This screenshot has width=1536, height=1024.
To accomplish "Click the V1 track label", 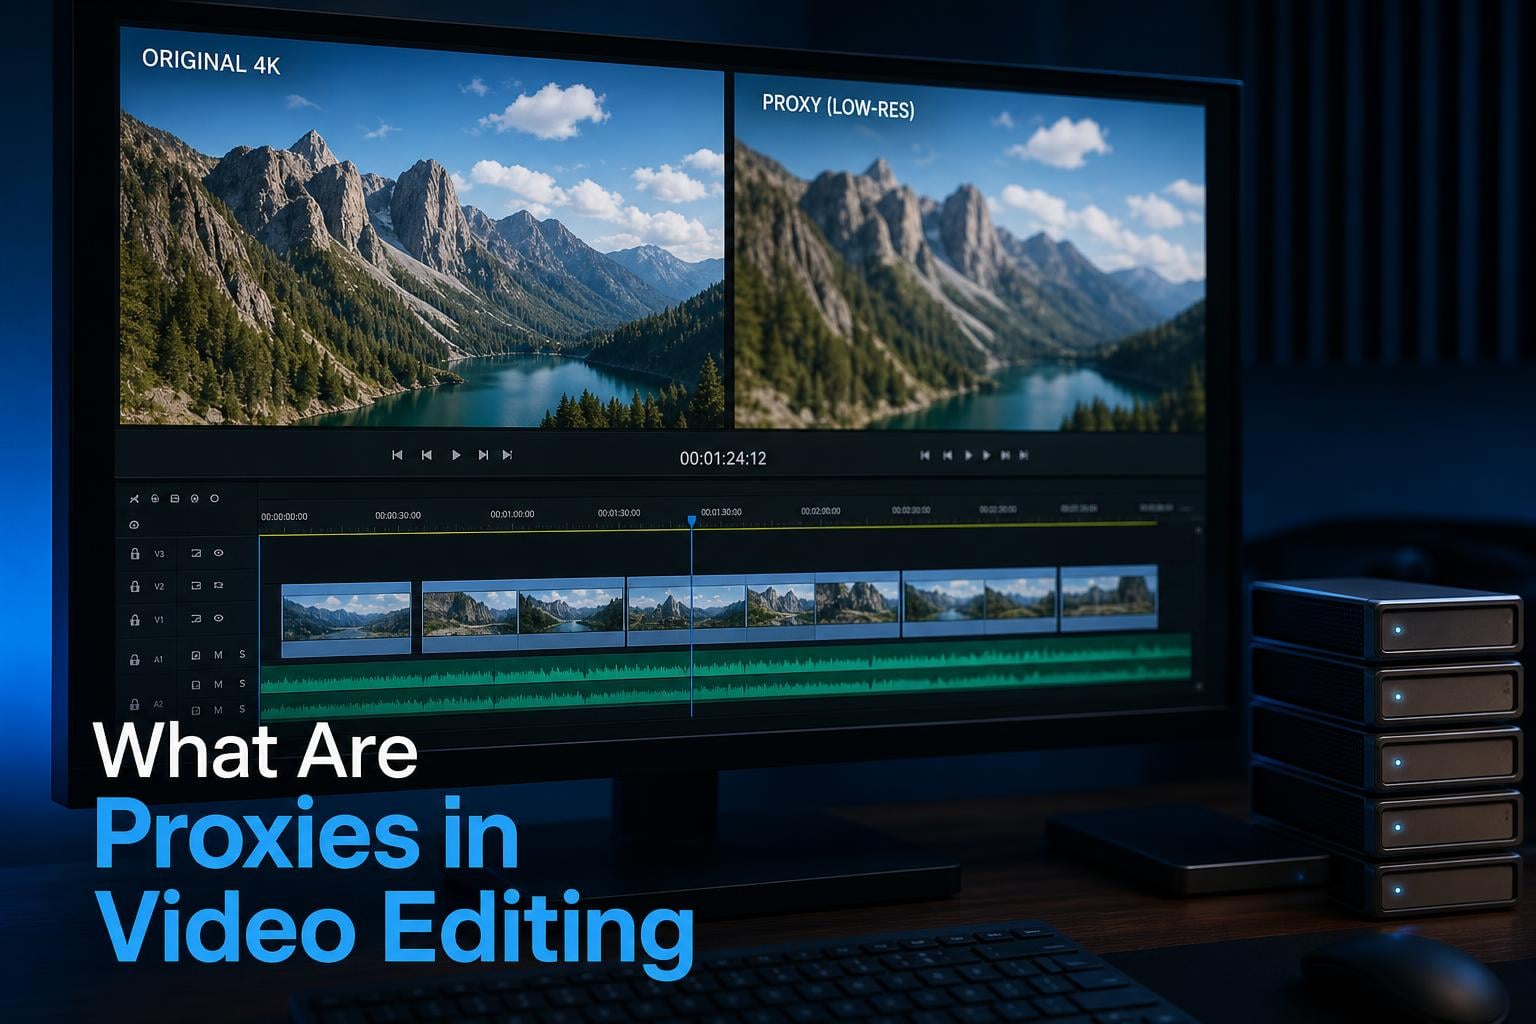I will 159,620.
